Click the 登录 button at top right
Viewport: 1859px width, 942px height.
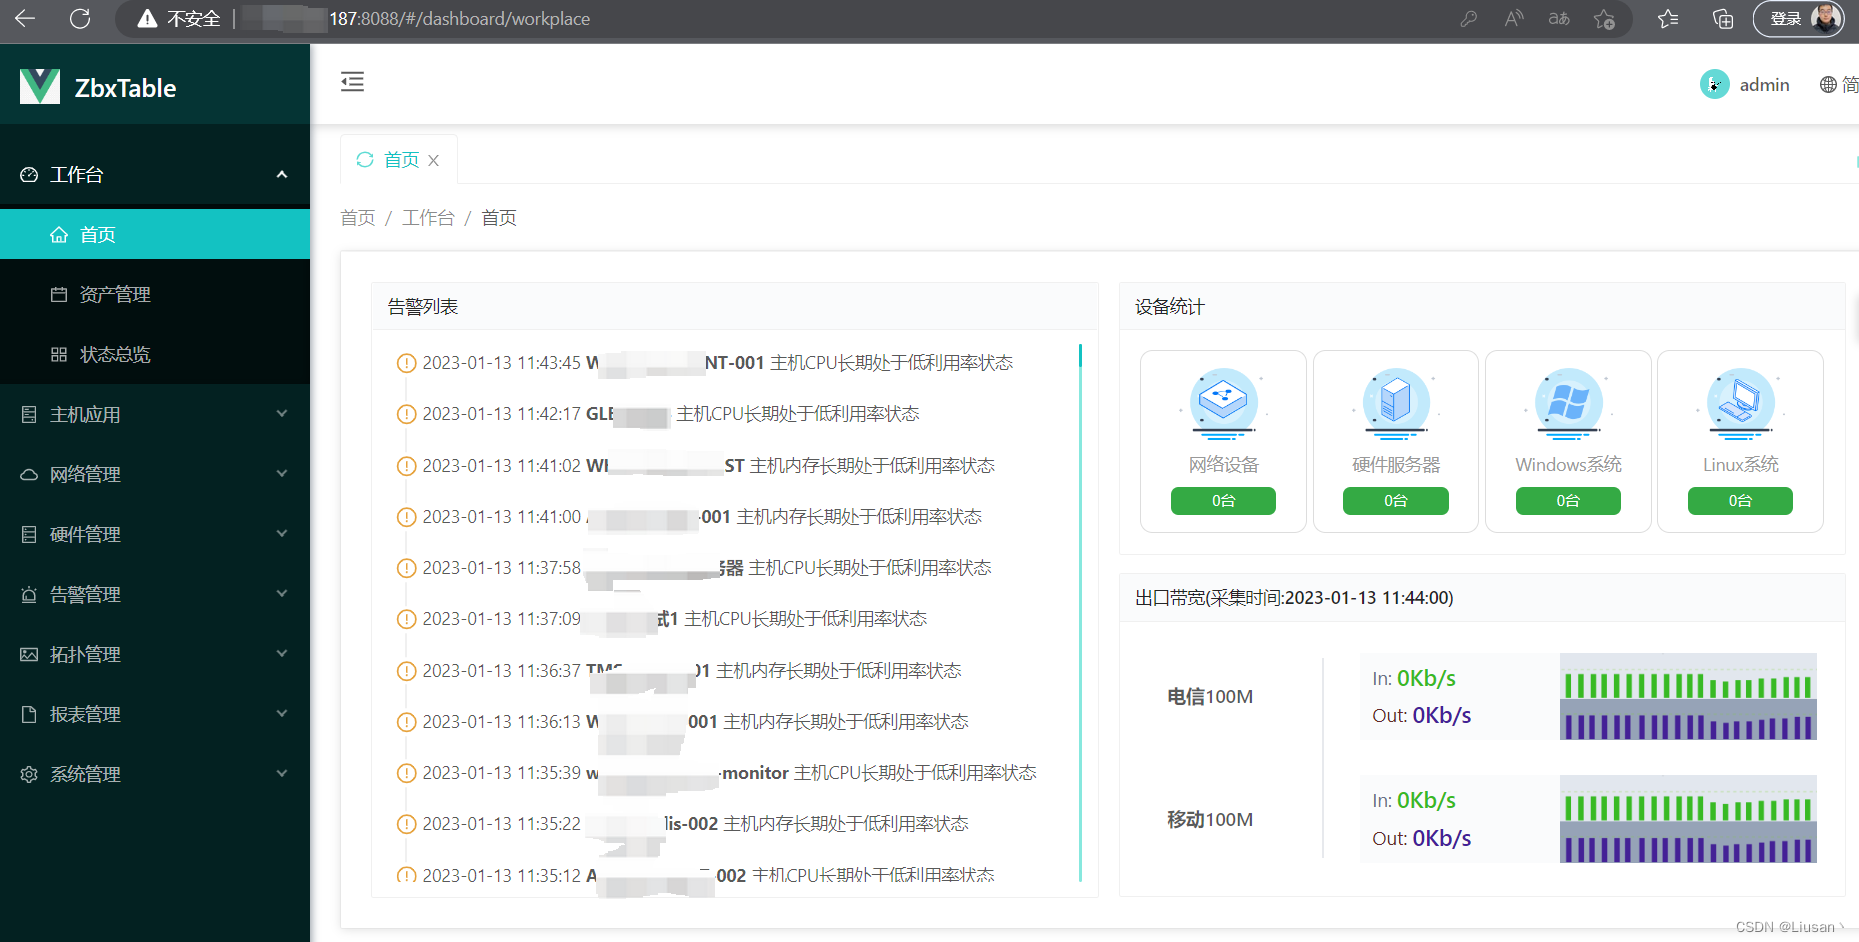coord(1785,18)
